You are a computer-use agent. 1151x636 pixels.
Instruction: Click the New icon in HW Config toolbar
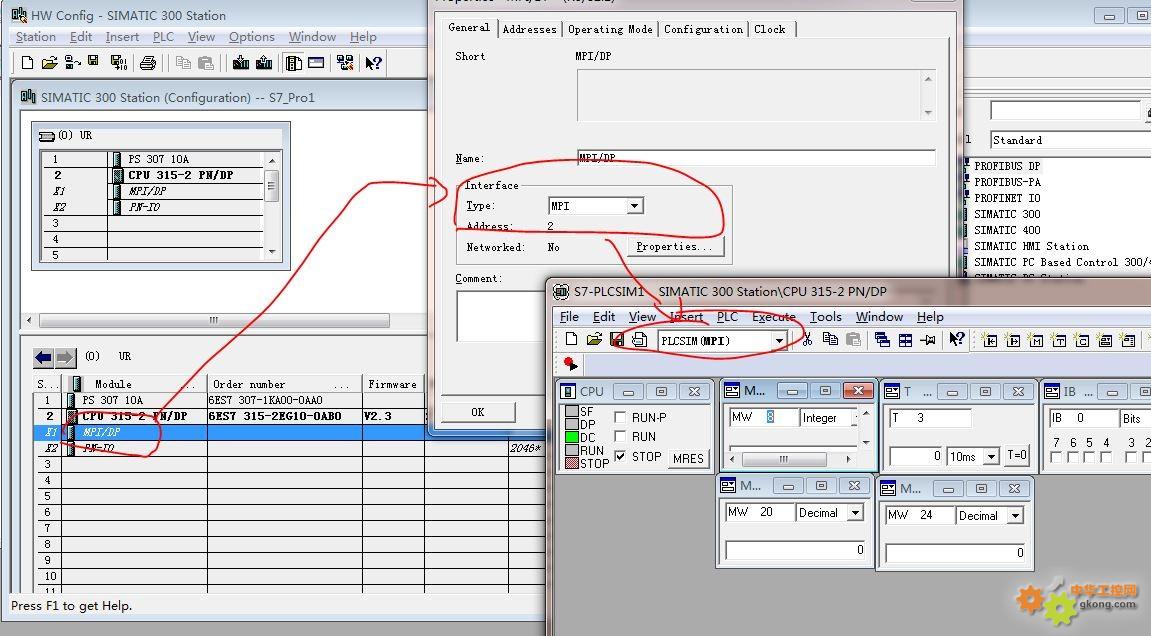pyautogui.click(x=27, y=63)
